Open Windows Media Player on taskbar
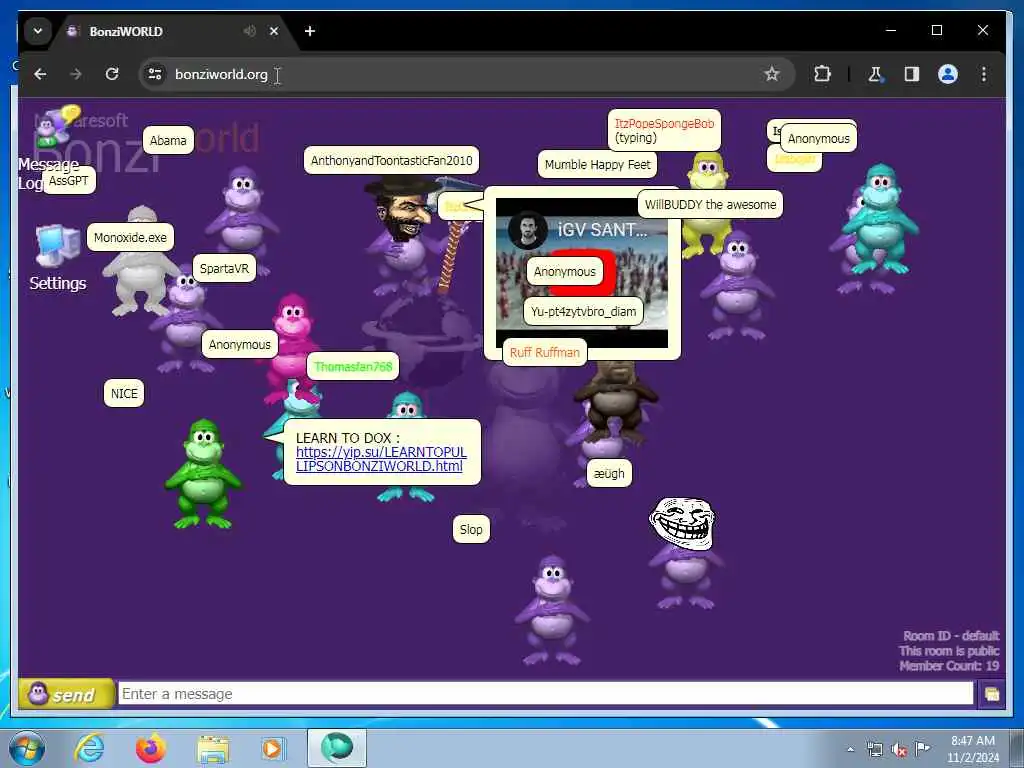 pos(273,748)
